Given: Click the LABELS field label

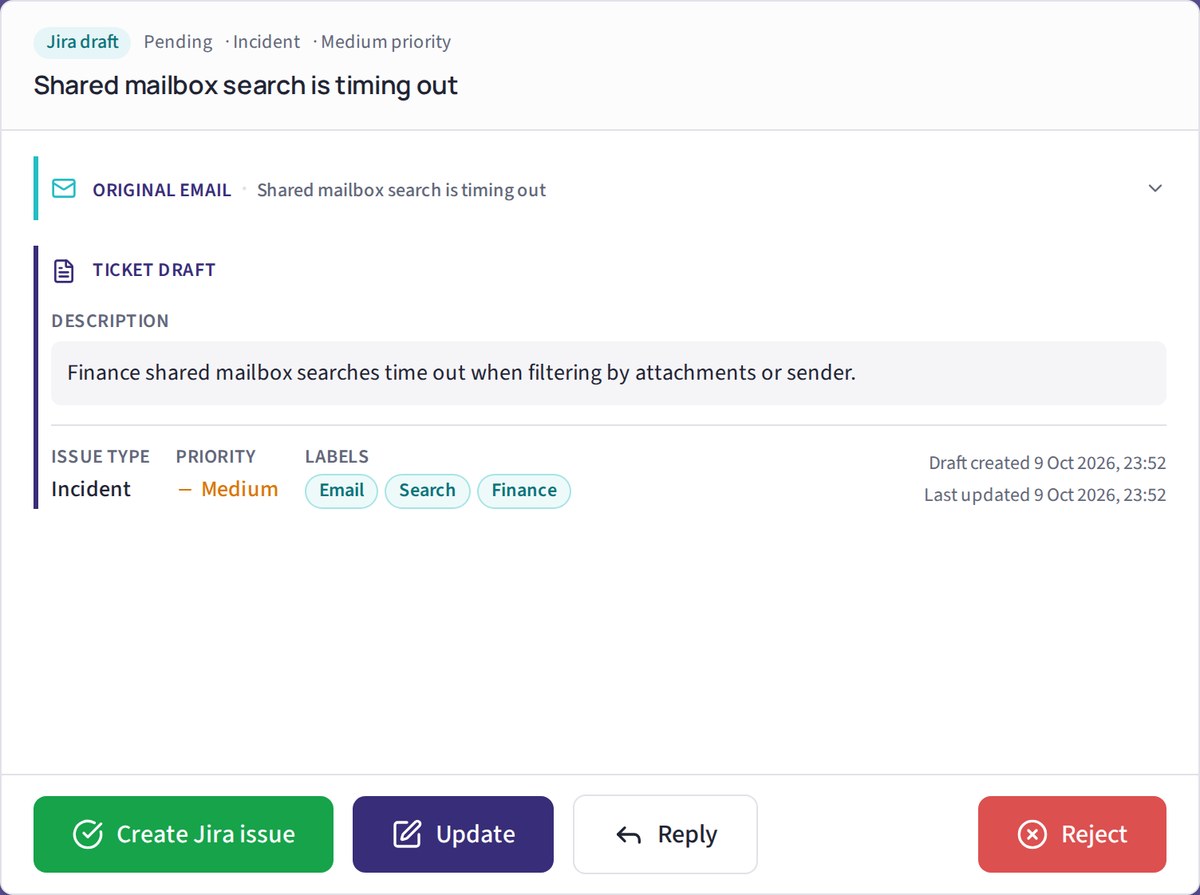Looking at the screenshot, I should coord(337,457).
